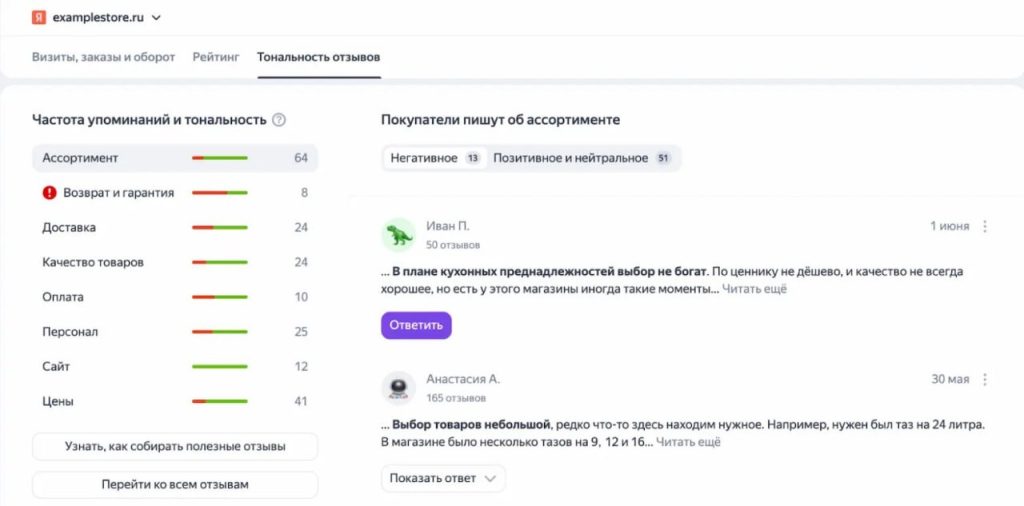This screenshot has width=1024, height=506.
Task: Open the Визиты, заказы и оборот tab
Action: pos(103,57)
